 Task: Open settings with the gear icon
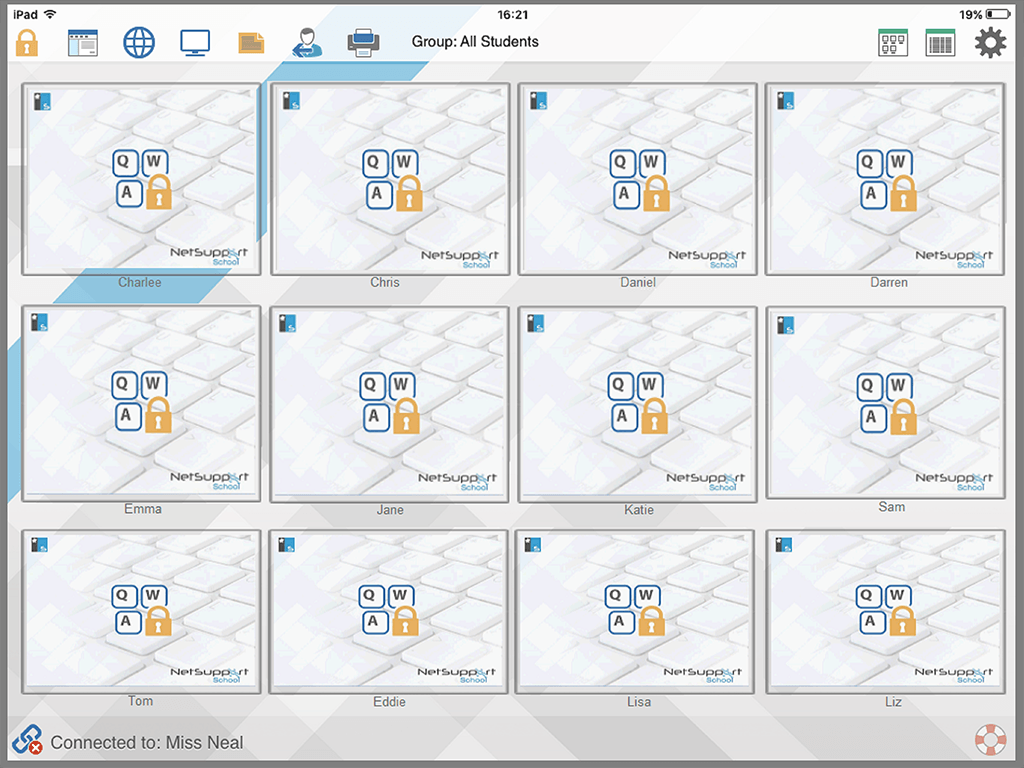tap(990, 42)
